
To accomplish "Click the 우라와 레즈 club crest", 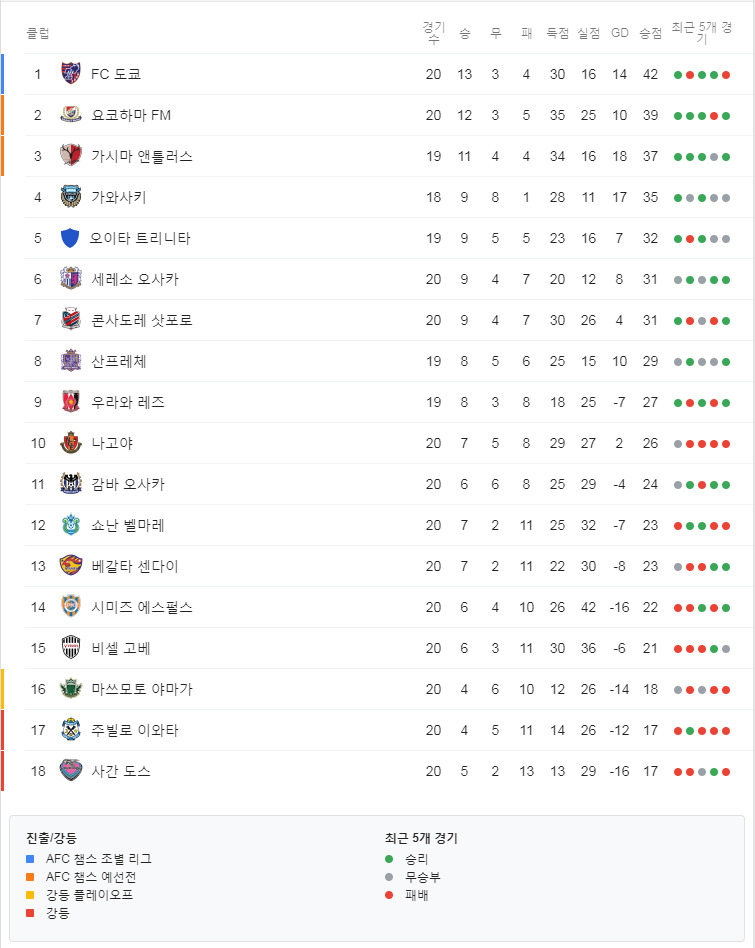I will coord(70,402).
